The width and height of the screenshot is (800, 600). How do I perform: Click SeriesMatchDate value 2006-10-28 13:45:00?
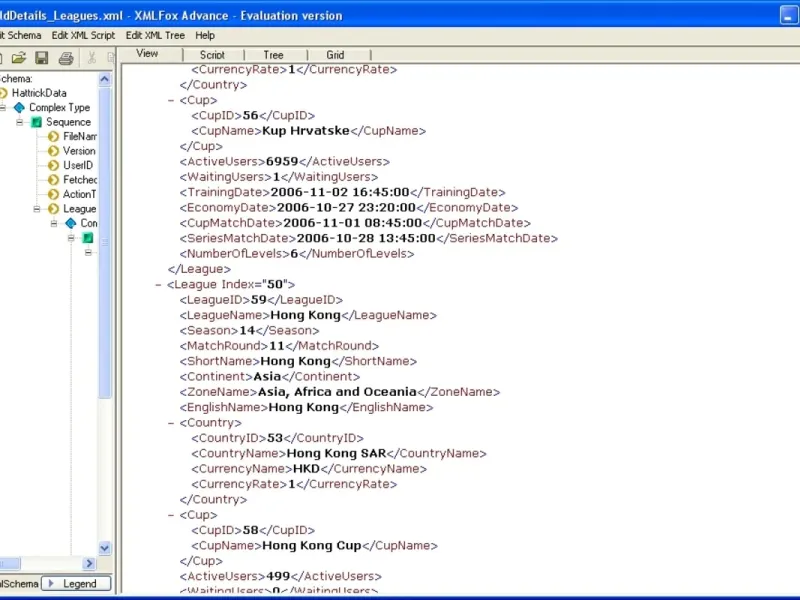pyautogui.click(x=366, y=238)
